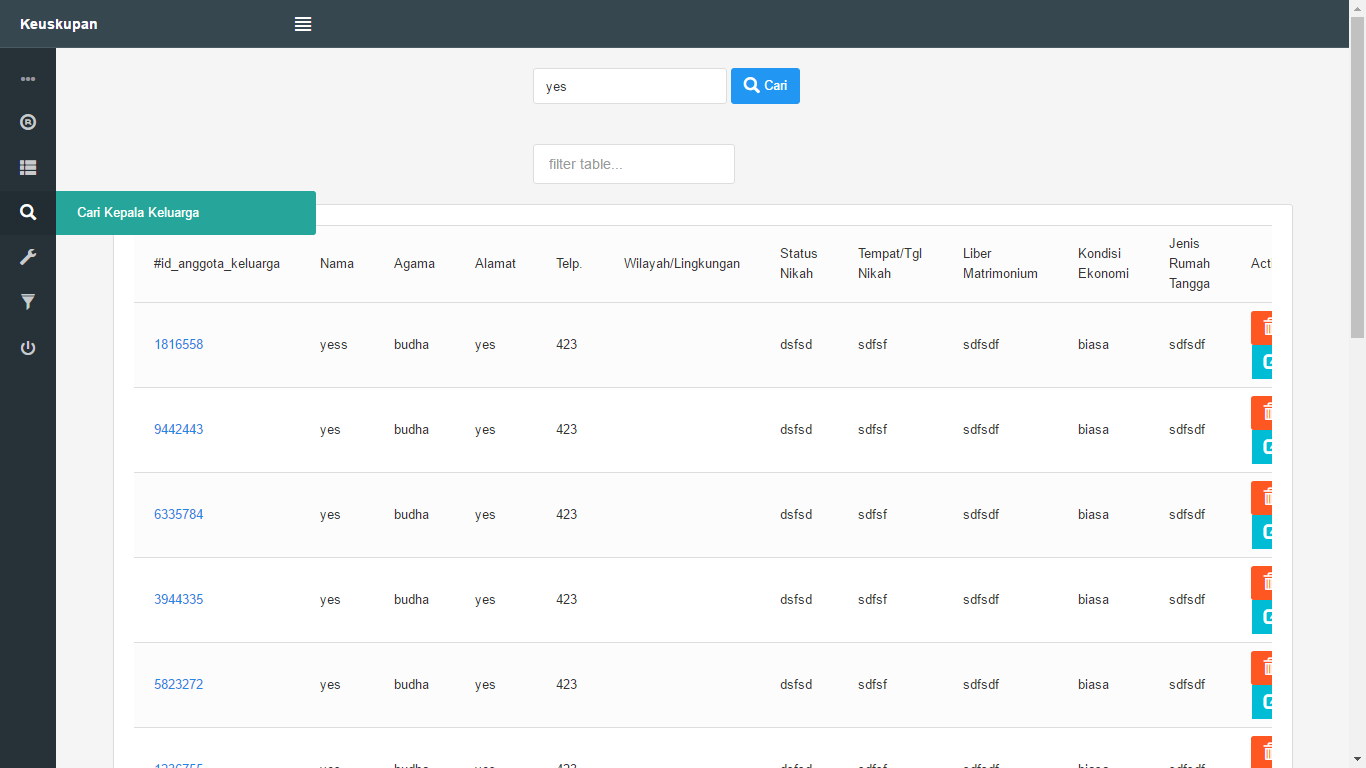Open the wrench tools icon in the sidebar

[x=28, y=257]
